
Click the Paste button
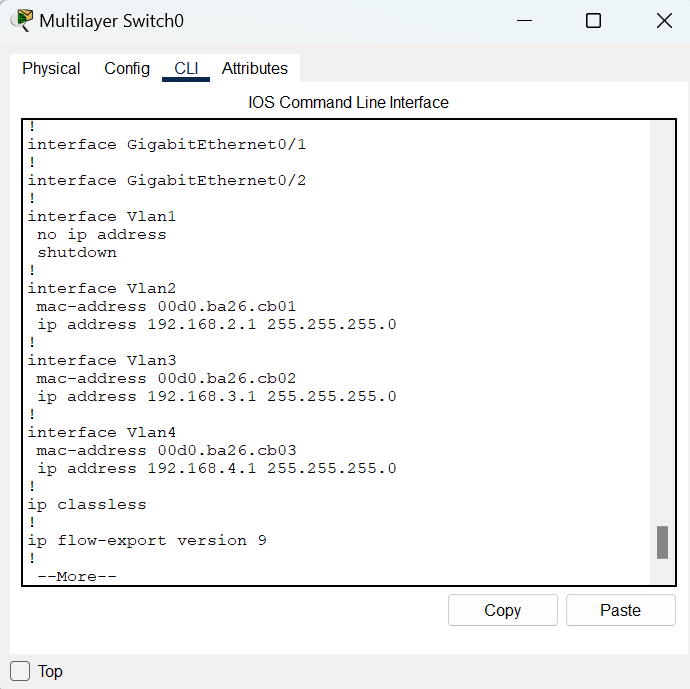tap(620, 610)
